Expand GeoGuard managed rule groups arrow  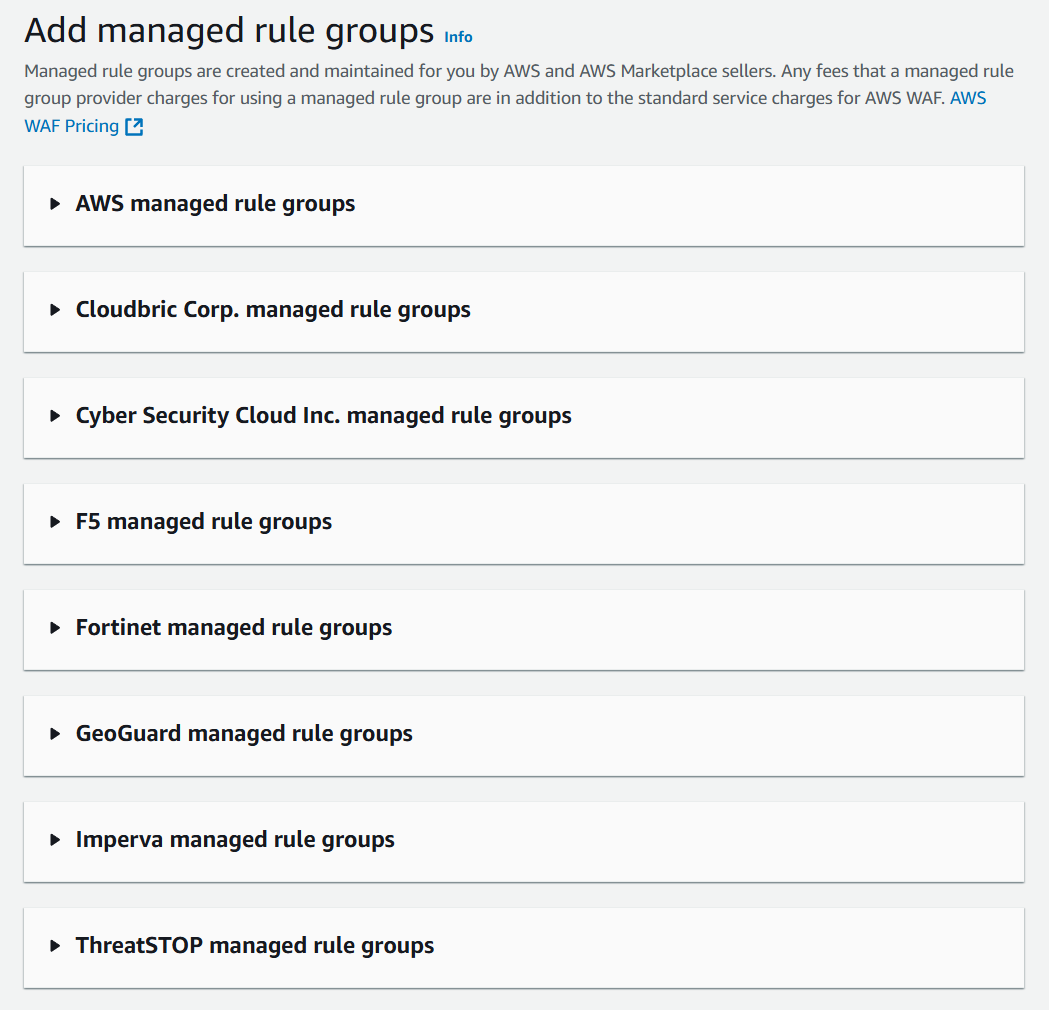(55, 734)
